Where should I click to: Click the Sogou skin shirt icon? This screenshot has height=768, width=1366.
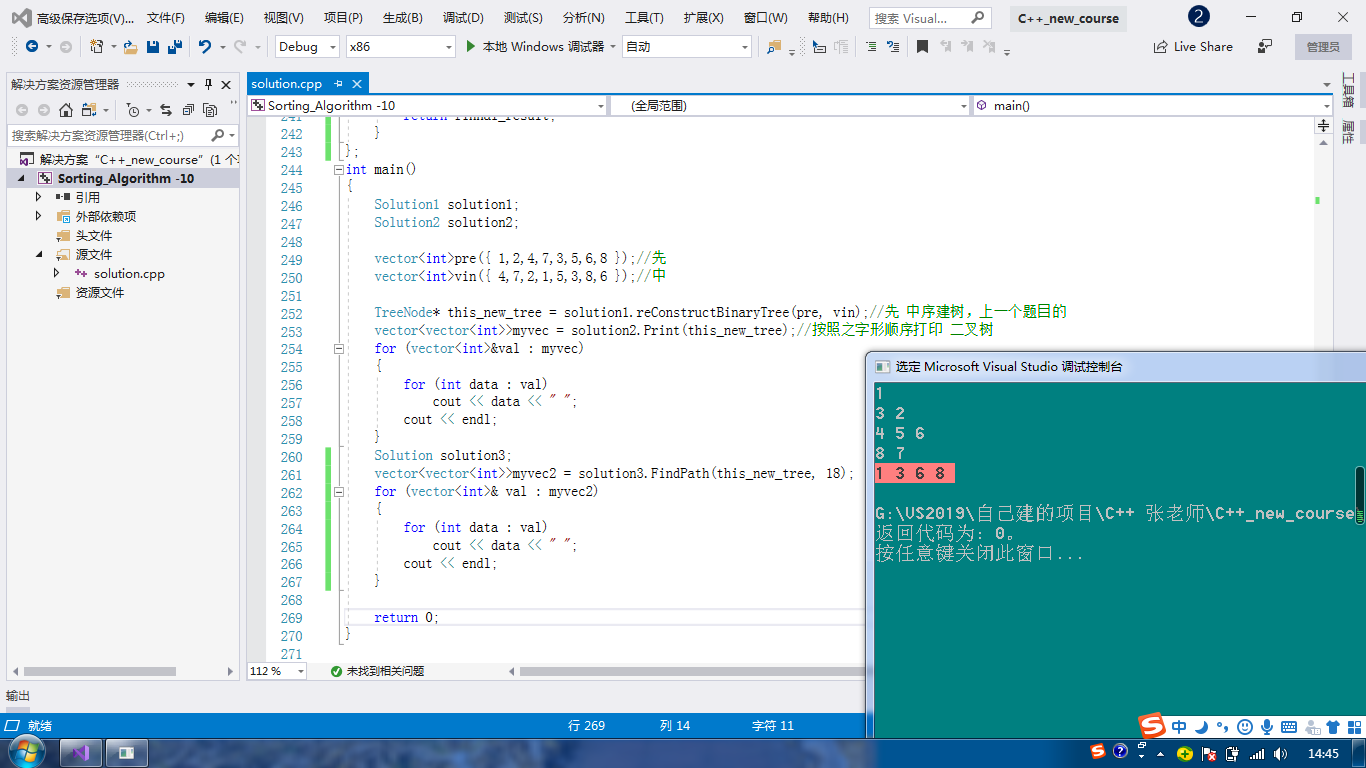(1333, 727)
